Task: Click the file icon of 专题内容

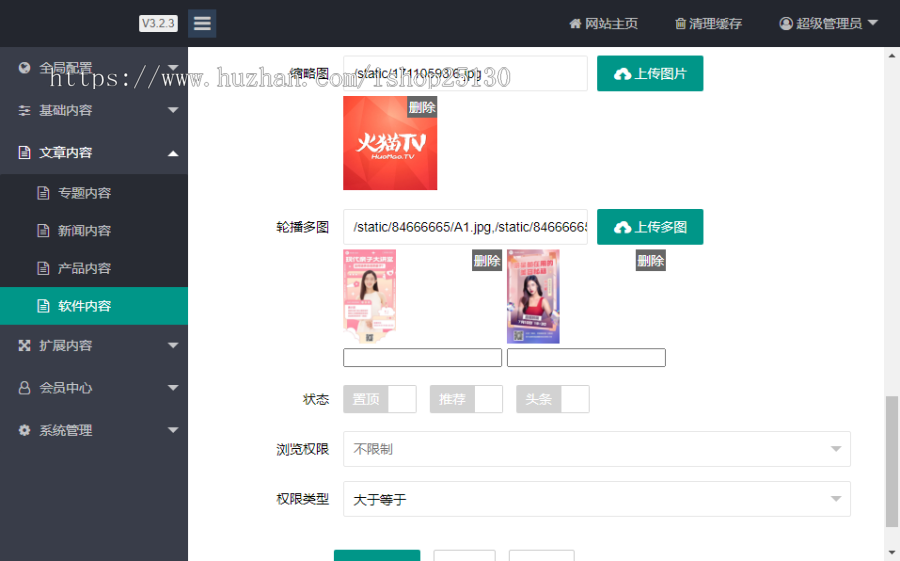Action: click(x=43, y=193)
